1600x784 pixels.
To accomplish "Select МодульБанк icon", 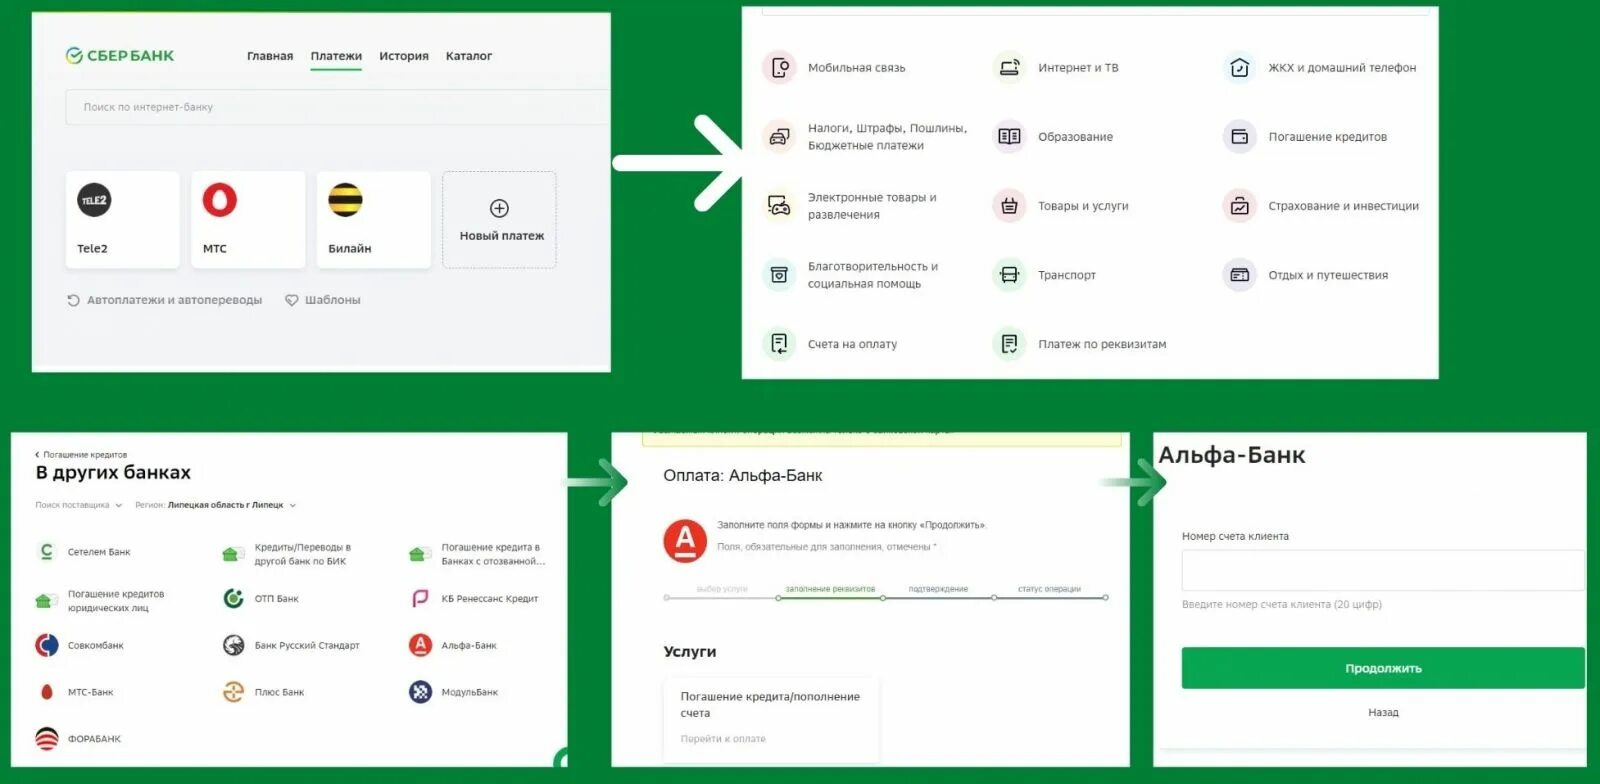I will [420, 692].
